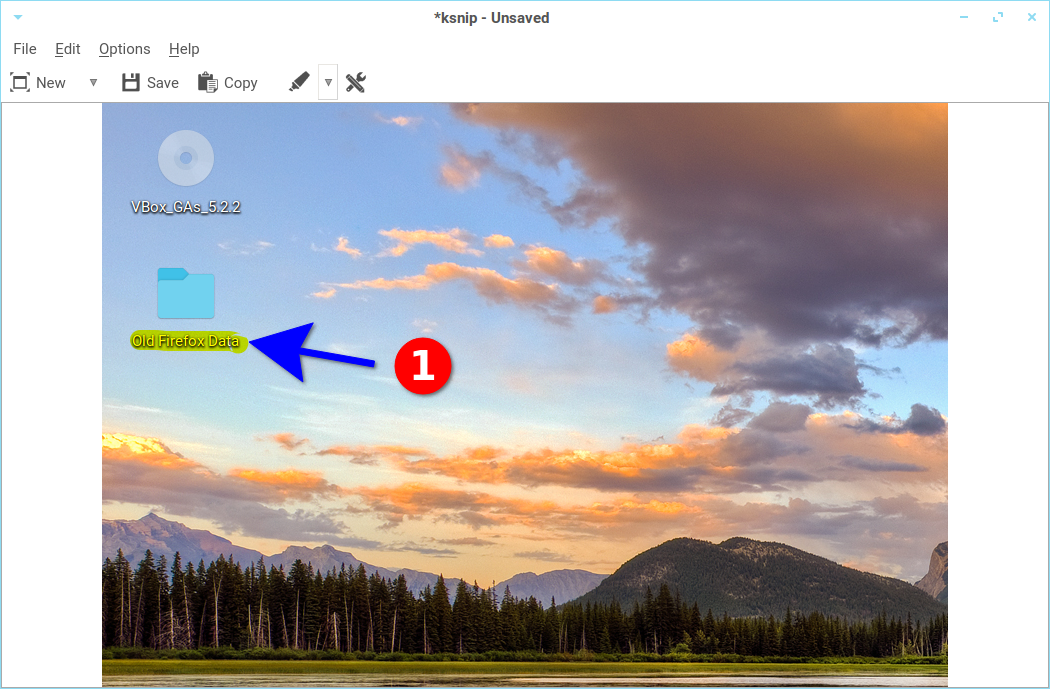Open the window menu arrow in title bar
Viewport: 1050px width, 689px height.
point(18,17)
